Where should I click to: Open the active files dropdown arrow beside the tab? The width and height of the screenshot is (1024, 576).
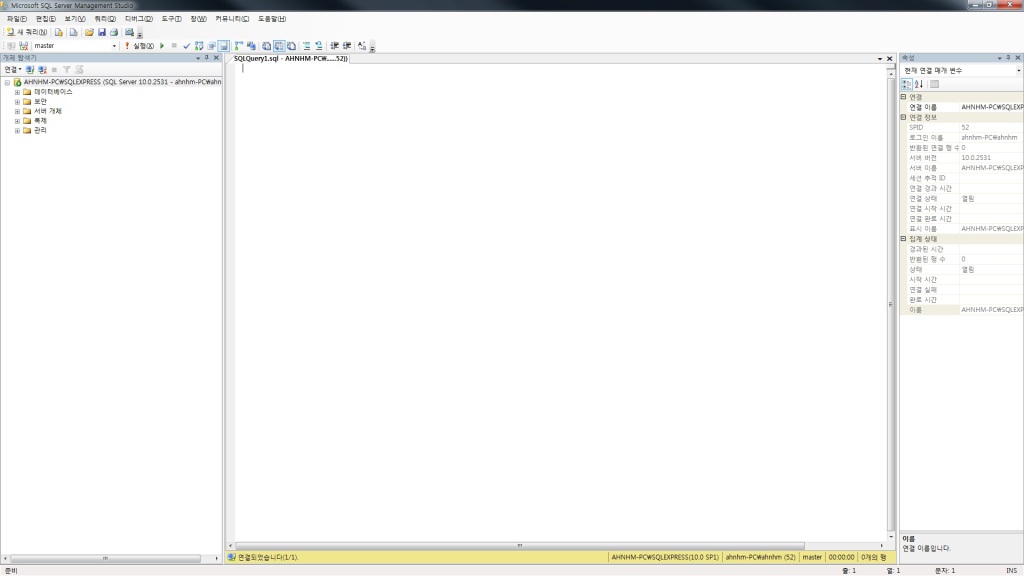tap(880, 59)
